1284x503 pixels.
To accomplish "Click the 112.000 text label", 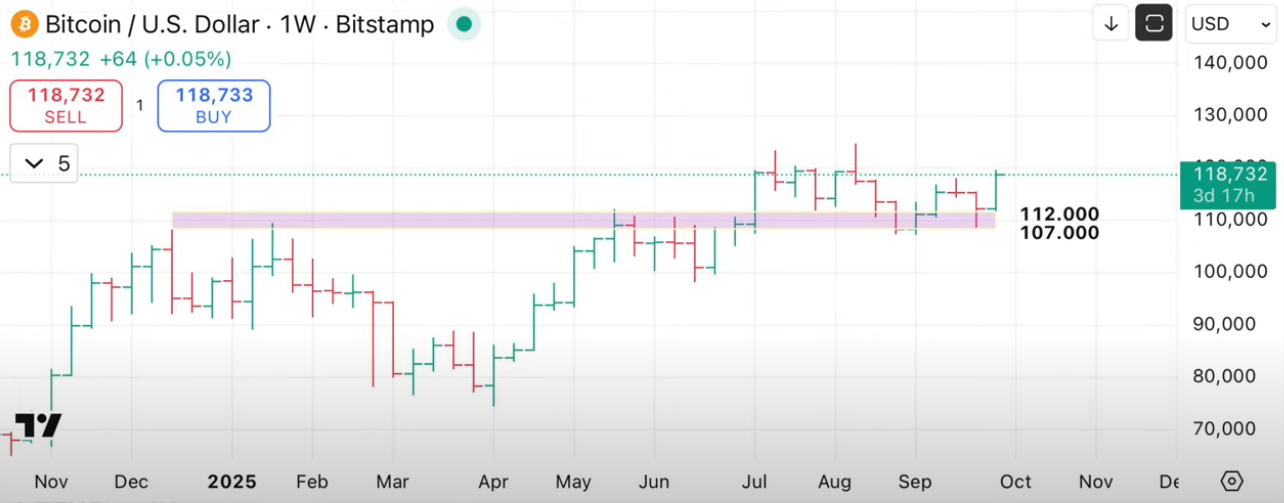I will tap(1059, 214).
